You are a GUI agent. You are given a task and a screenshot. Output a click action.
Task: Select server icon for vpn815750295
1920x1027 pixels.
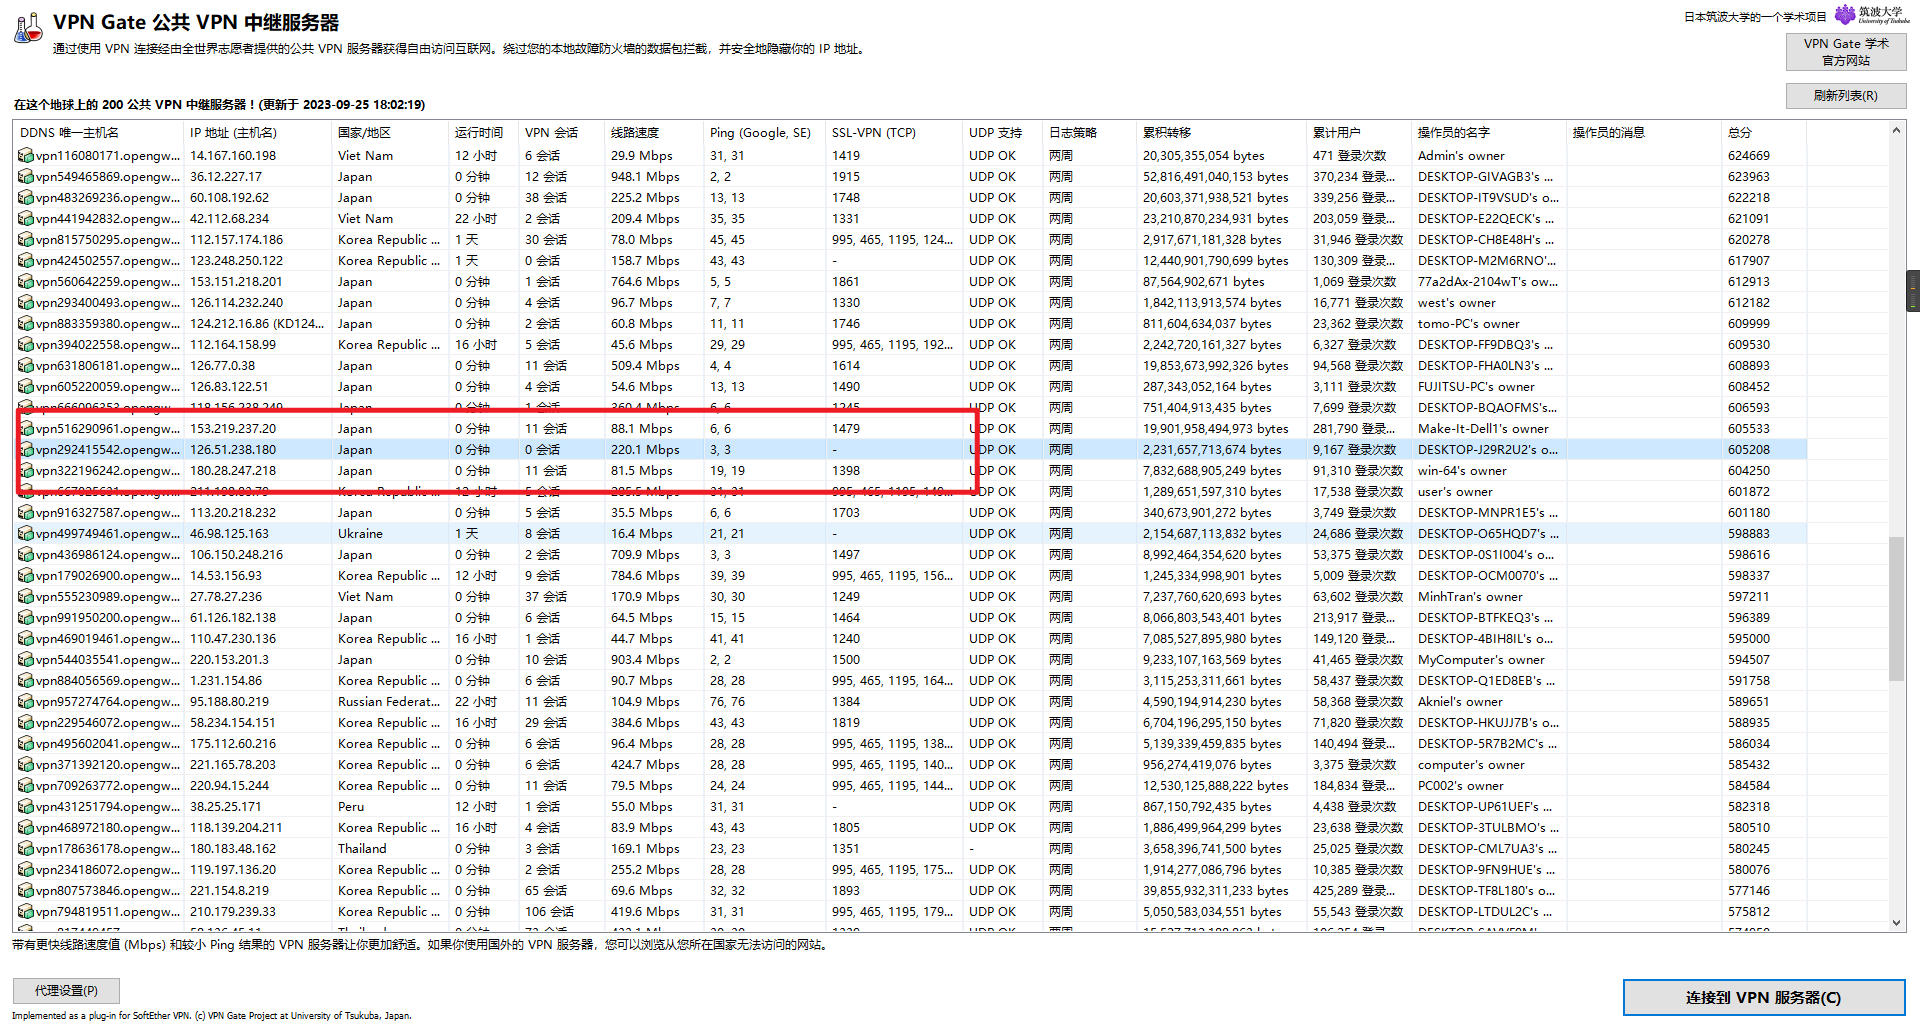click(x=26, y=240)
